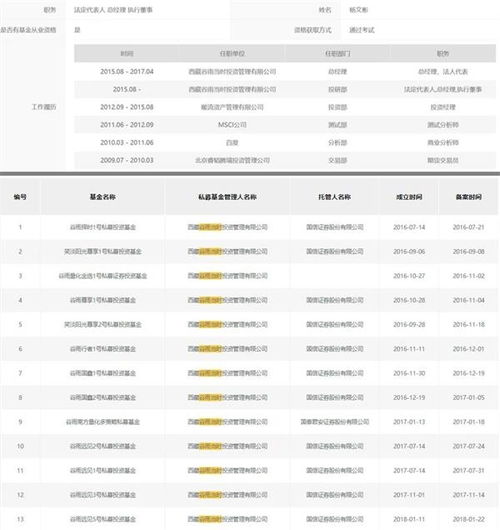
Task: Click 投资经理 in the 2012.09 row
Action: pos(443,107)
